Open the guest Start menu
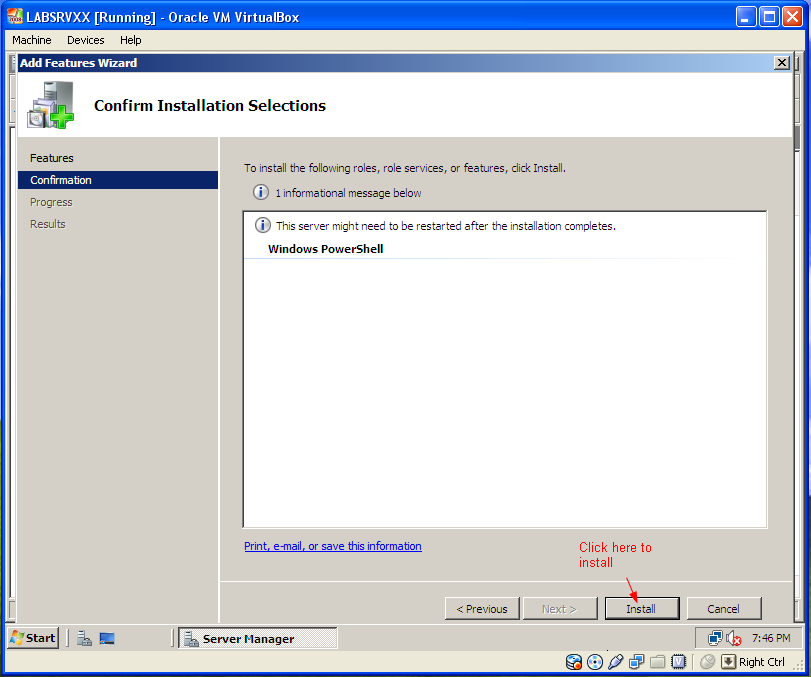This screenshot has width=811, height=677. pyautogui.click(x=33, y=638)
